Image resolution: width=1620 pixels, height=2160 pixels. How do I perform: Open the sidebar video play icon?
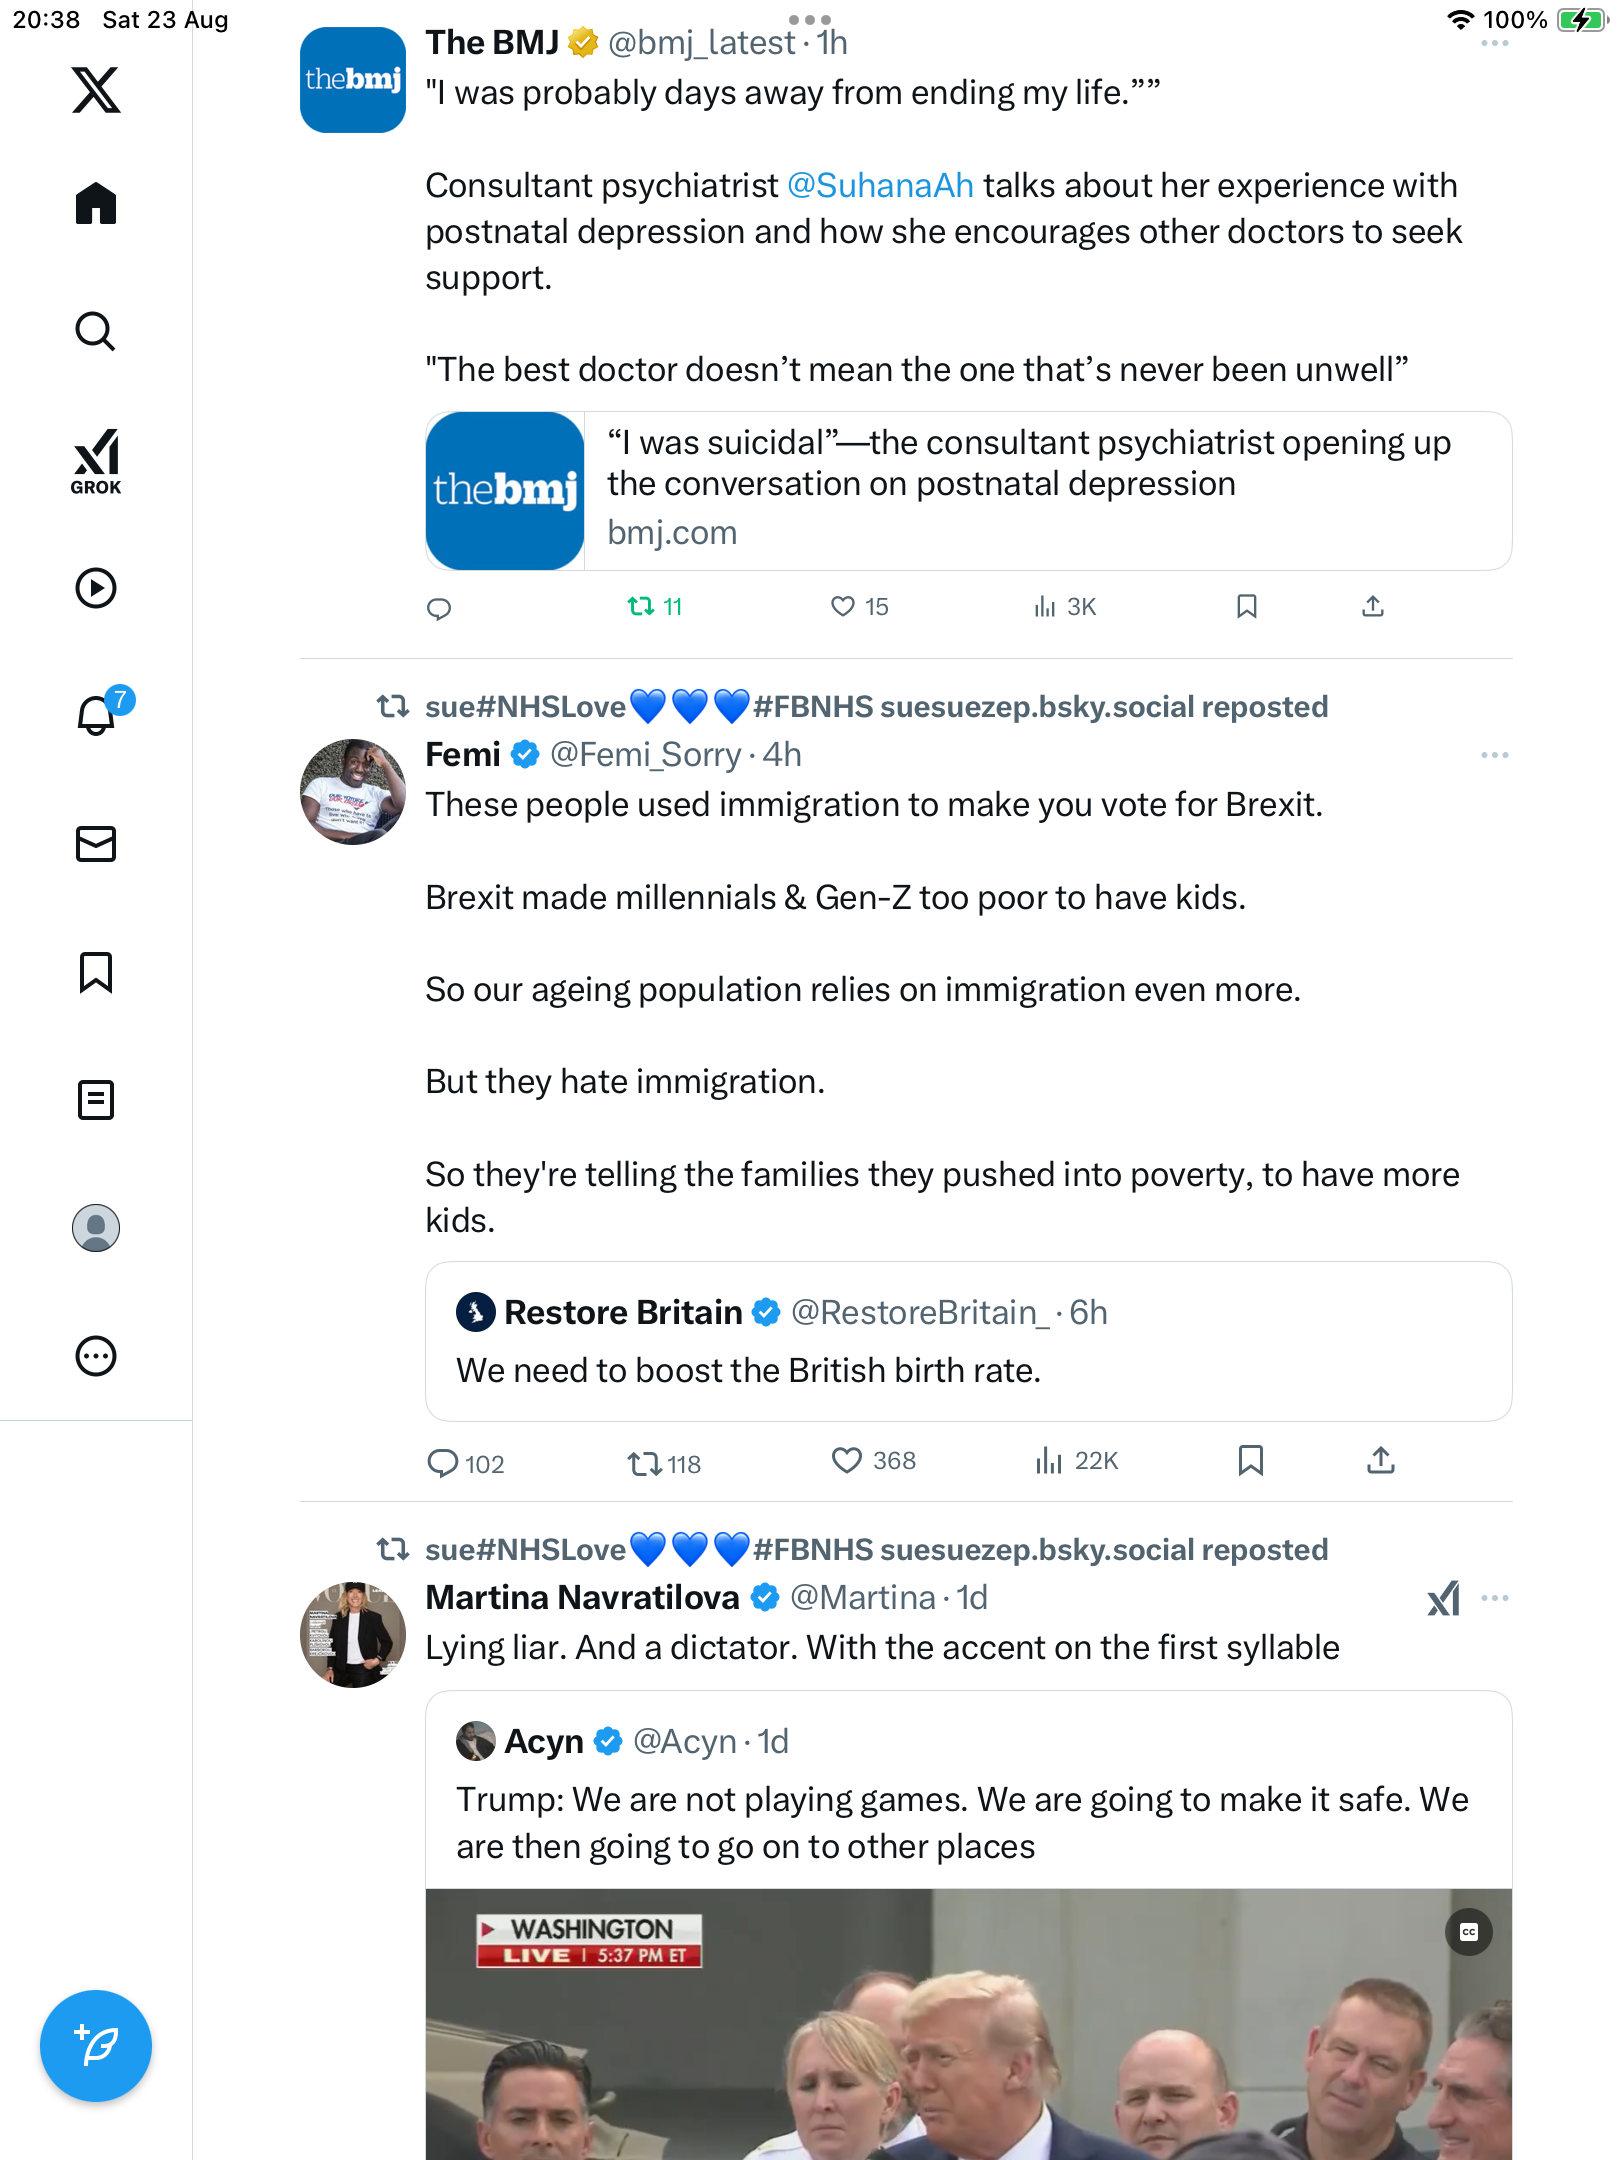pos(96,588)
